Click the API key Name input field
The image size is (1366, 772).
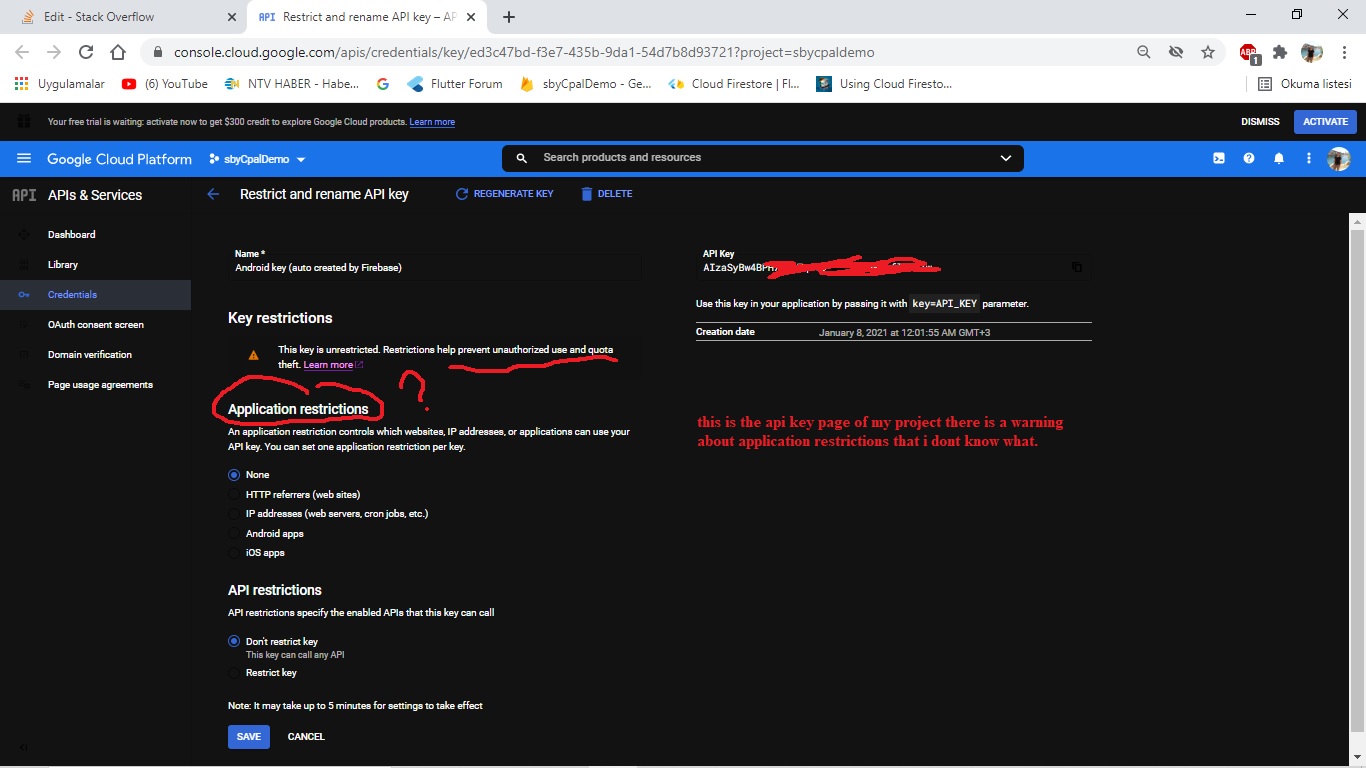434,267
